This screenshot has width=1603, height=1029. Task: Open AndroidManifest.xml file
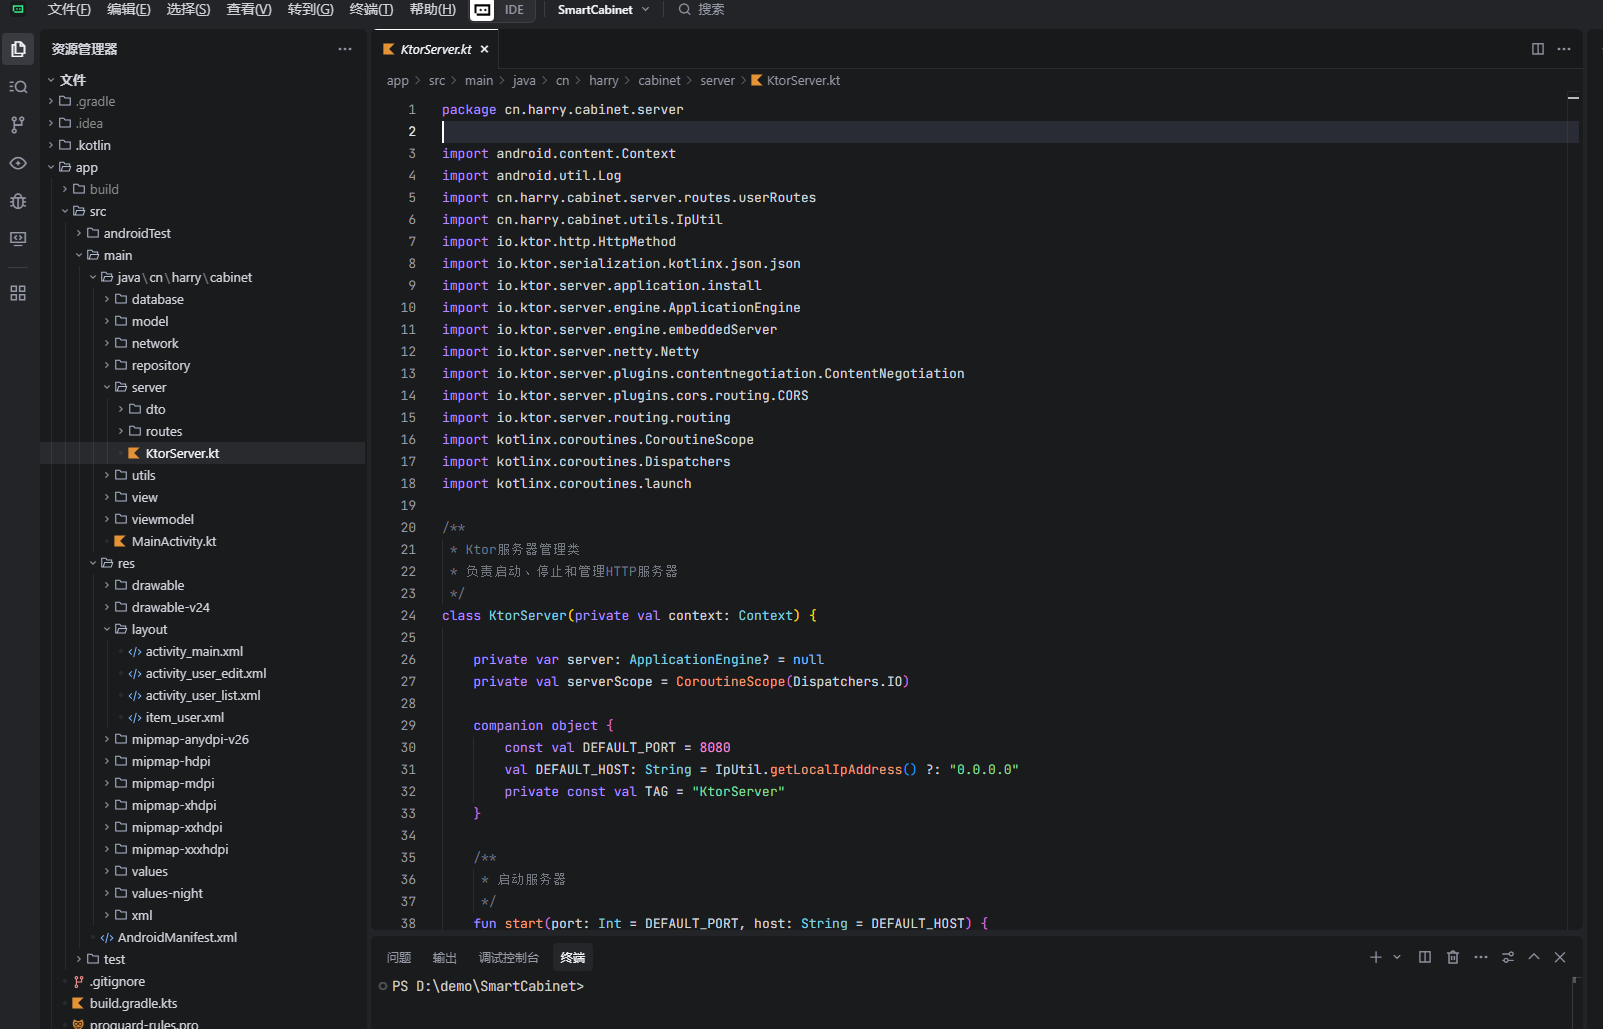coord(177,937)
